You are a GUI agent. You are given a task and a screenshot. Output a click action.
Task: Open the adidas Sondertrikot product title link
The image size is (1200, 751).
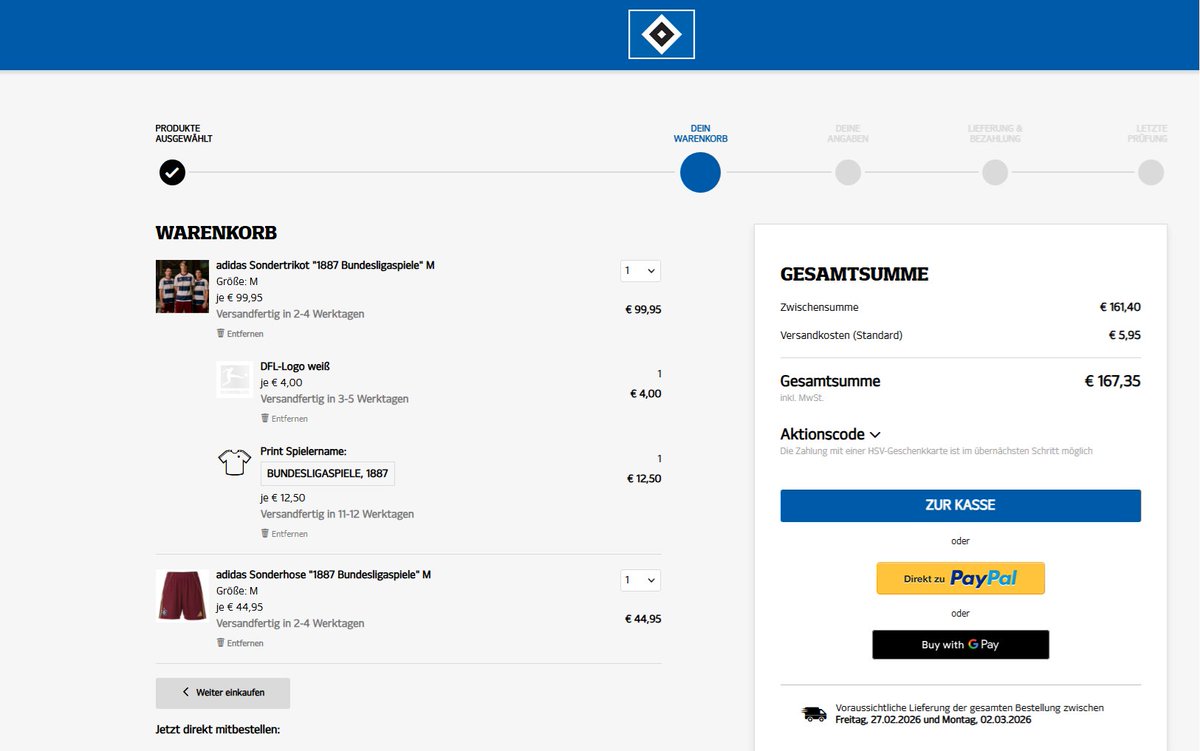(x=325, y=265)
